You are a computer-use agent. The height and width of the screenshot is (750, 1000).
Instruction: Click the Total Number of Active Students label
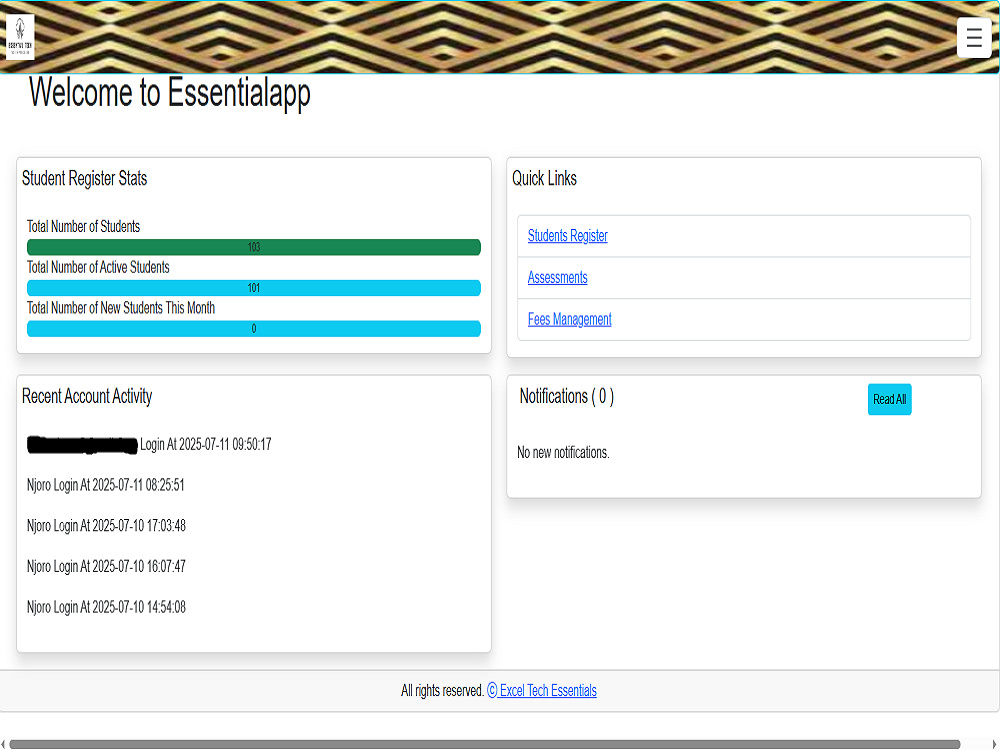coord(98,268)
